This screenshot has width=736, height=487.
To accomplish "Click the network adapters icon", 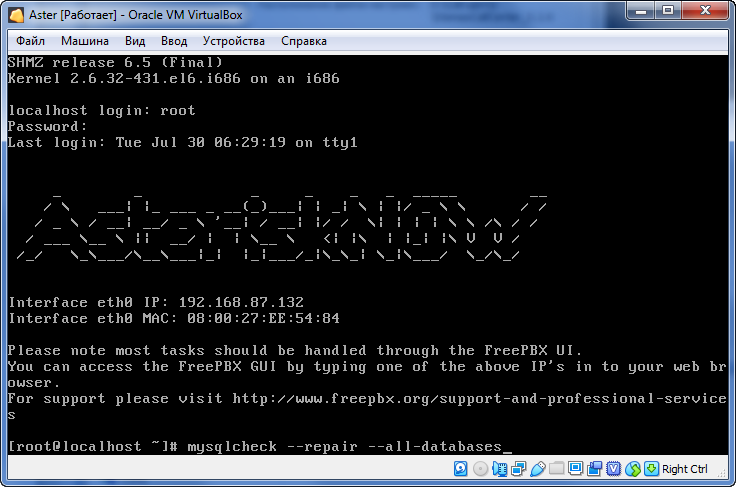I will click(x=519, y=469).
